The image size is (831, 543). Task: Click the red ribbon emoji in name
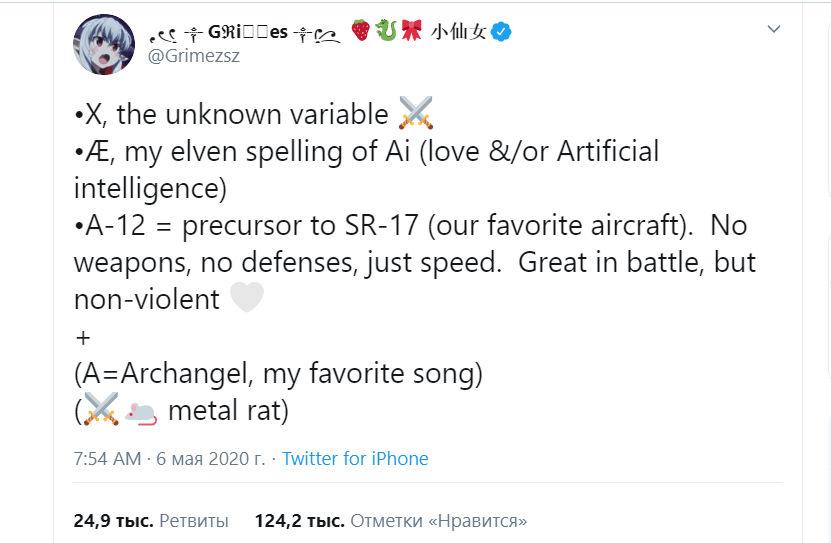point(410,32)
